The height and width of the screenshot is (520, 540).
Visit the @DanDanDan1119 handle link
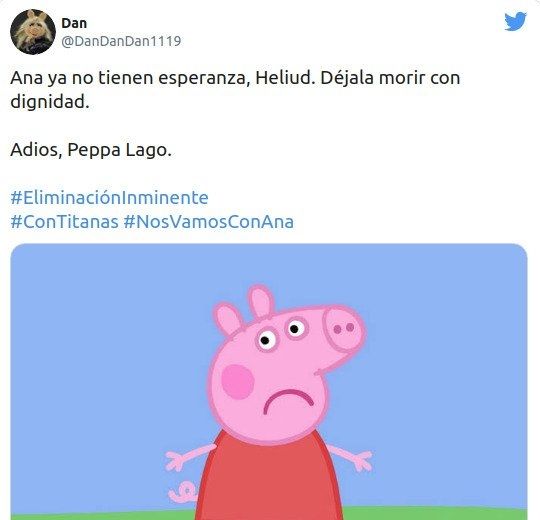point(121,41)
